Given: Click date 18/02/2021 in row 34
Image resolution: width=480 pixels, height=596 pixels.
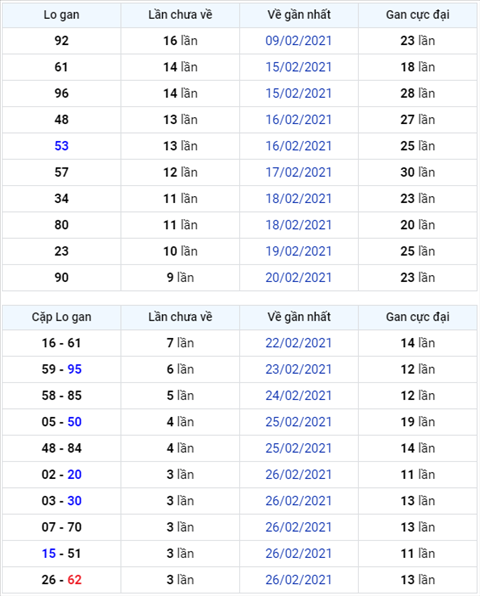Looking at the screenshot, I should 298,198.
